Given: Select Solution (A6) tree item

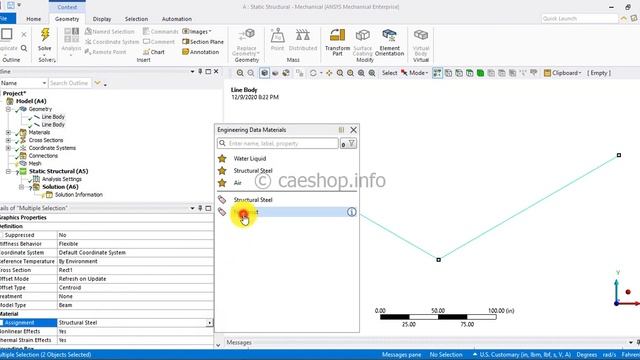Looking at the screenshot, I should [60, 187].
